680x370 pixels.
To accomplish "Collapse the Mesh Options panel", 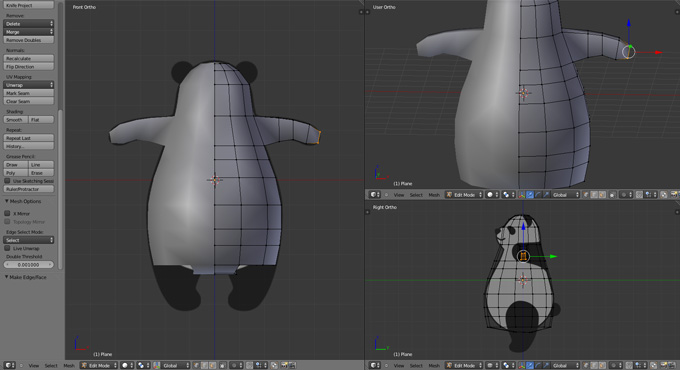I will [7, 201].
